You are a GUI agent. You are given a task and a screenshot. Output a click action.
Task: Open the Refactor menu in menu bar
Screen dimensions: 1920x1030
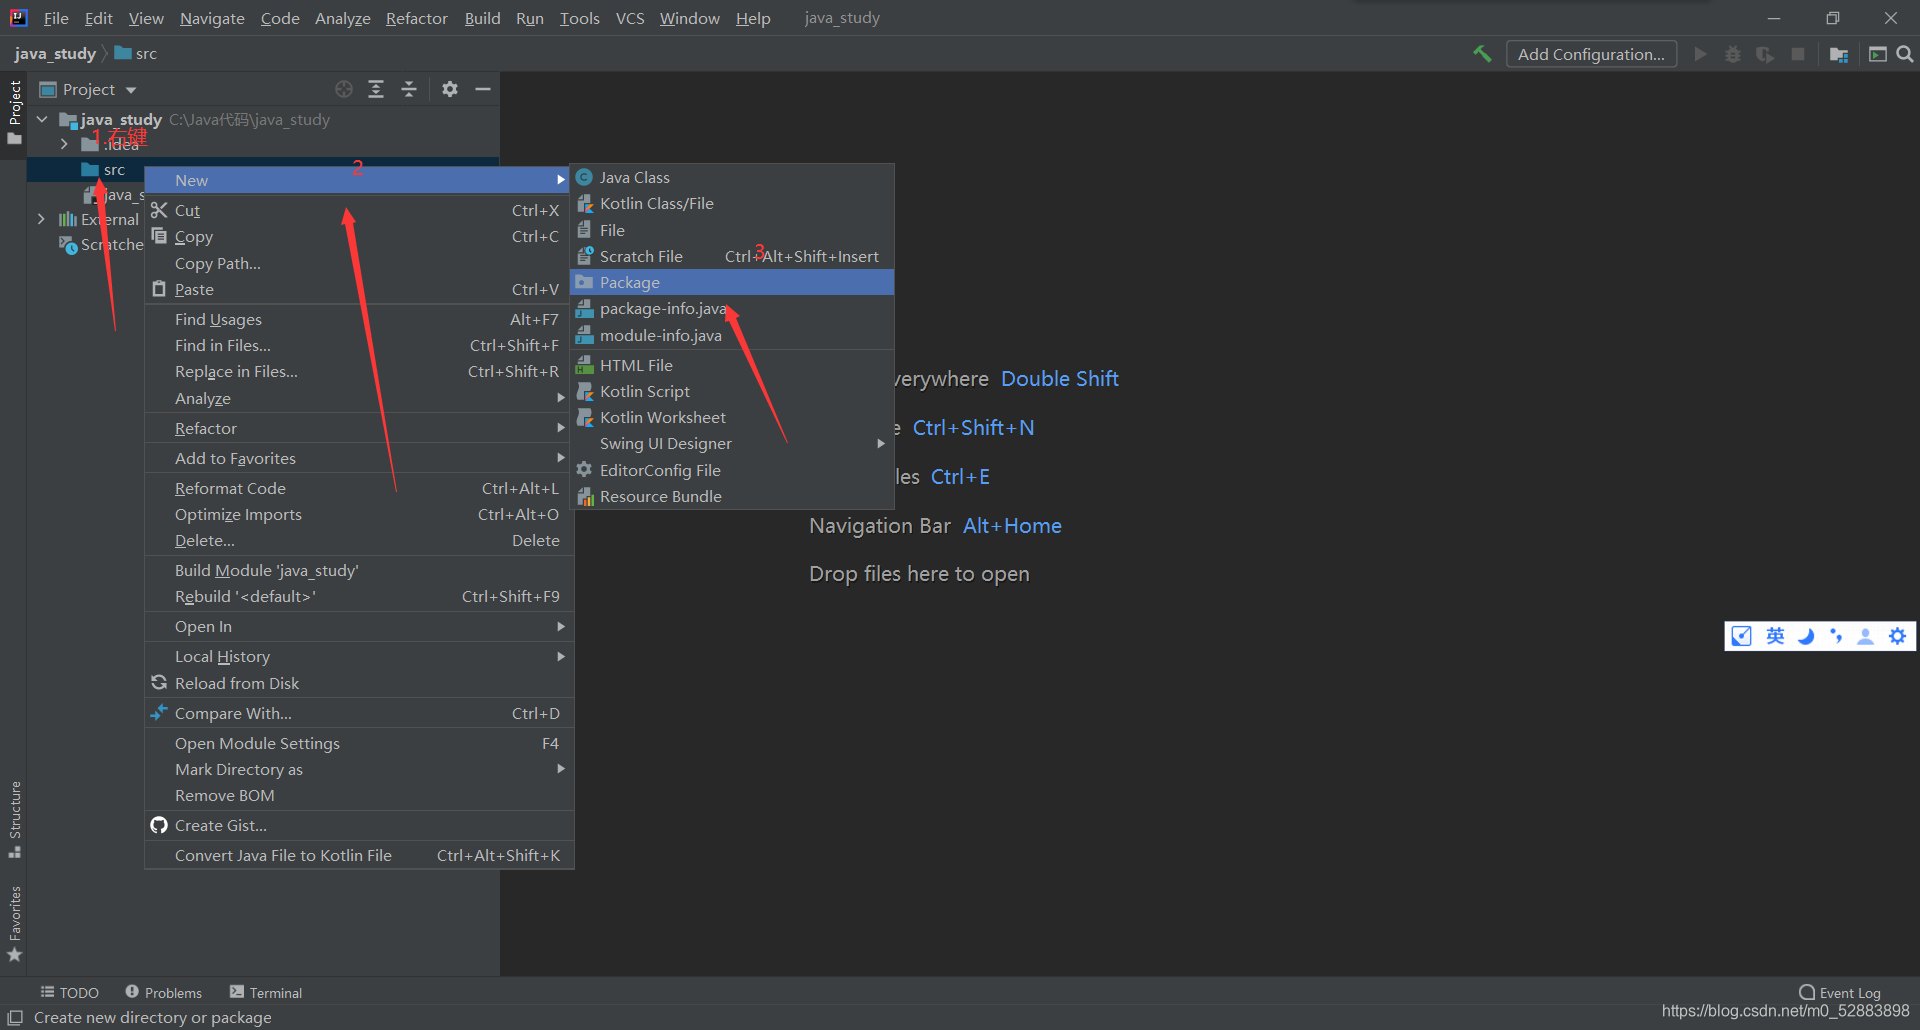[417, 18]
